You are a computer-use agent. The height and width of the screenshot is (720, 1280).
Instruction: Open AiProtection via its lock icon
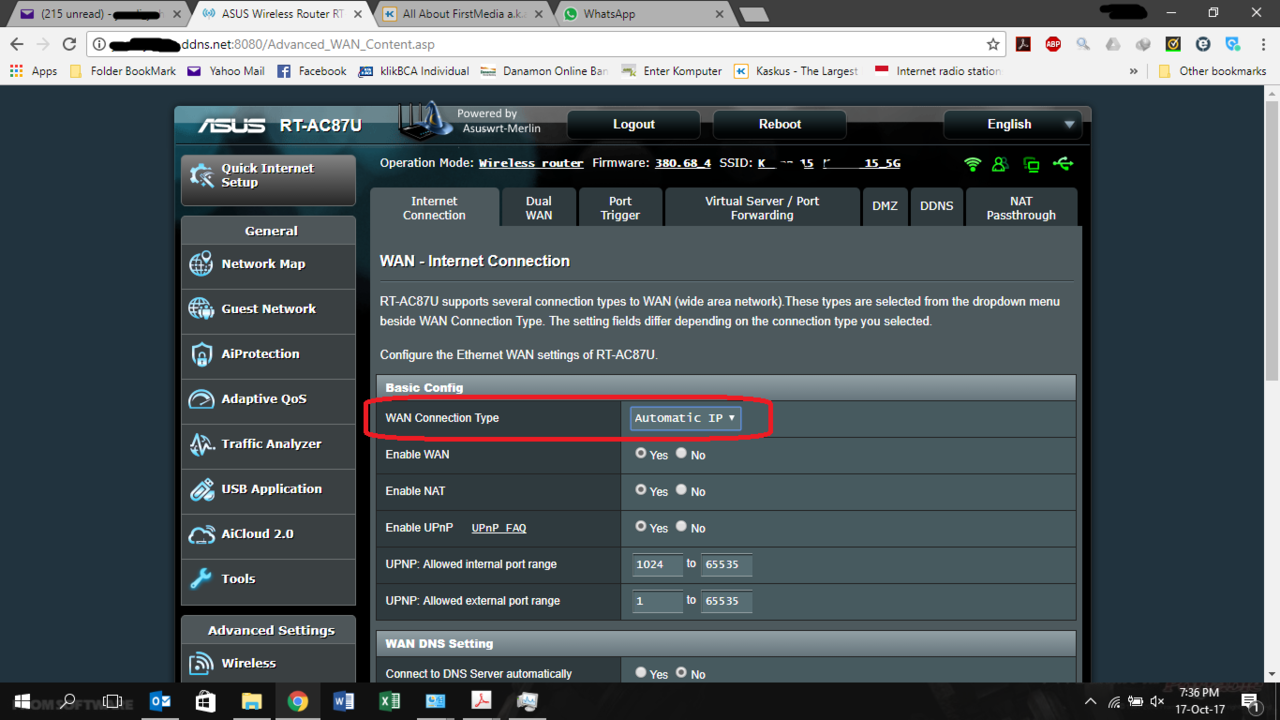[201, 354]
